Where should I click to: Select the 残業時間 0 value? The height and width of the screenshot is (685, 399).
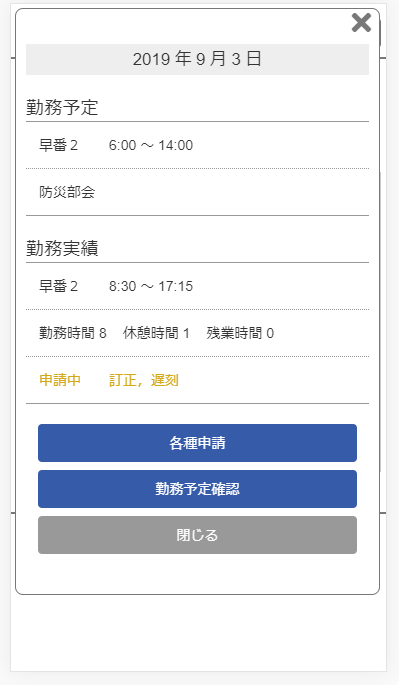pyautogui.click(x=240, y=333)
